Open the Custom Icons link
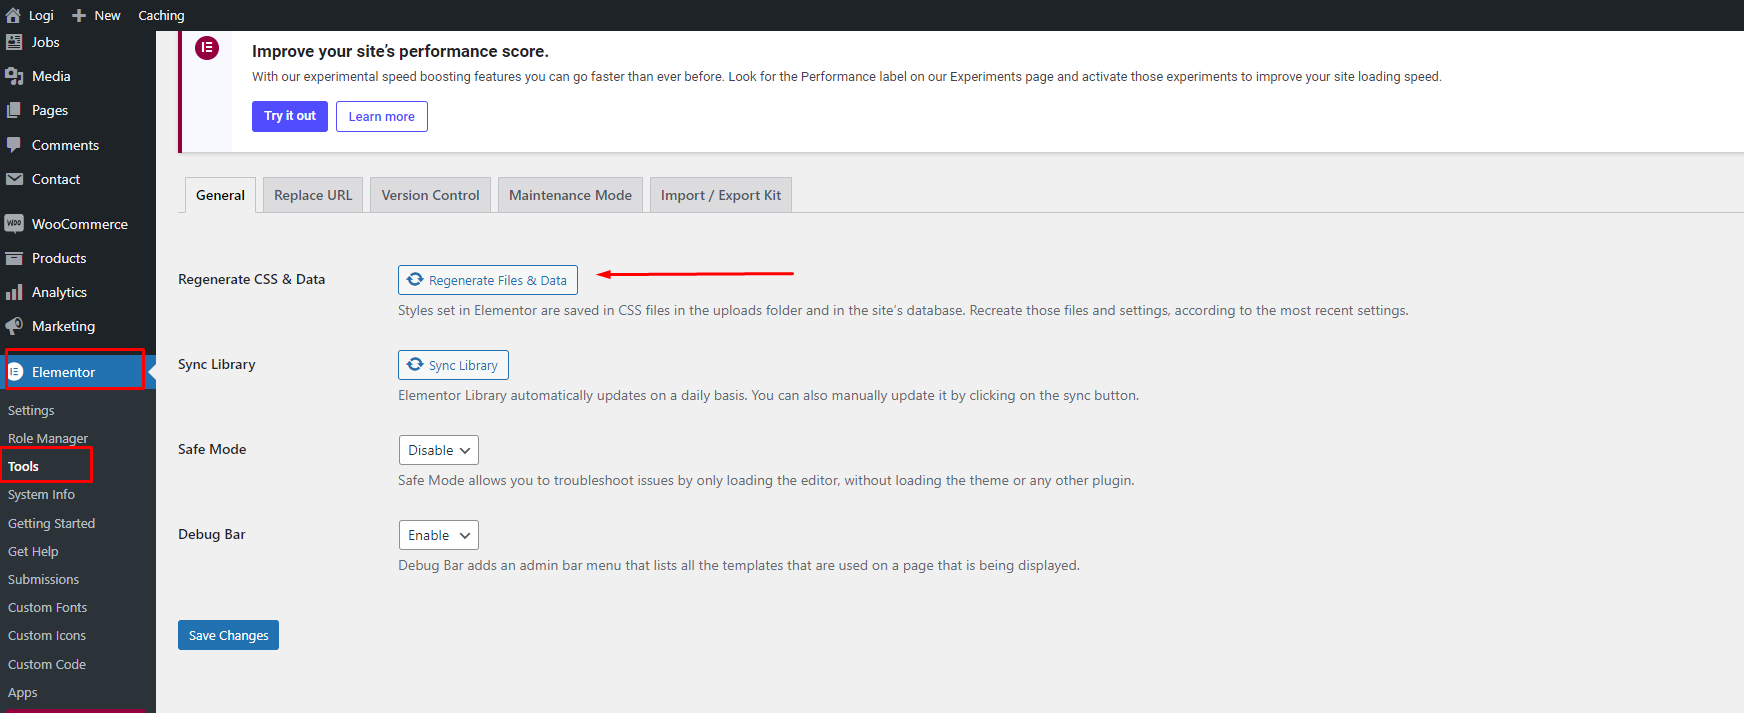 click(x=47, y=635)
